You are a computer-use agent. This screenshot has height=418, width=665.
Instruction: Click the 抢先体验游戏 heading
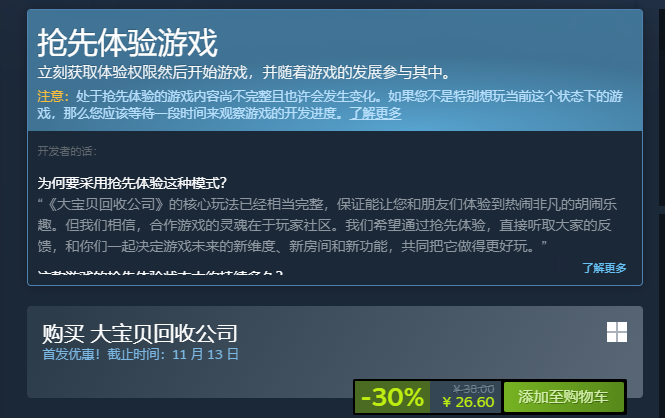click(127, 43)
